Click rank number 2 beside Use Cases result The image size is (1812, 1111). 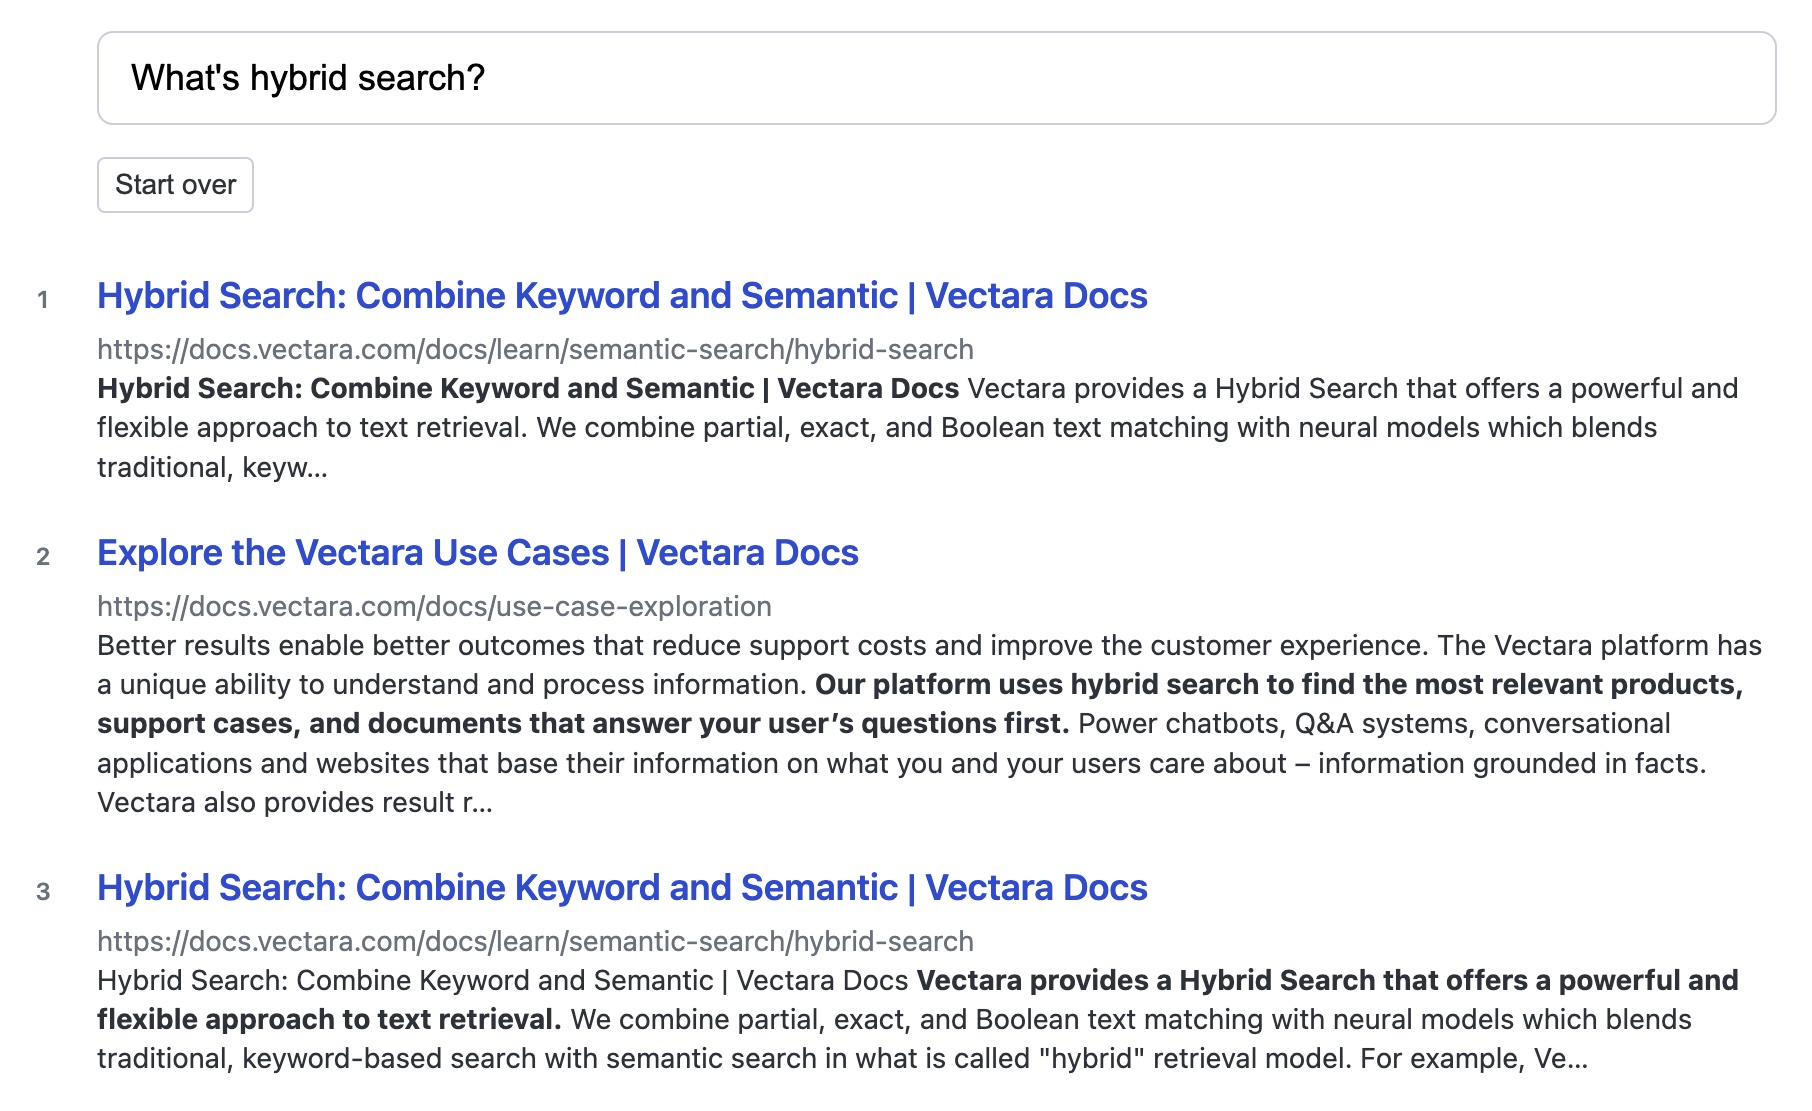[x=43, y=556]
